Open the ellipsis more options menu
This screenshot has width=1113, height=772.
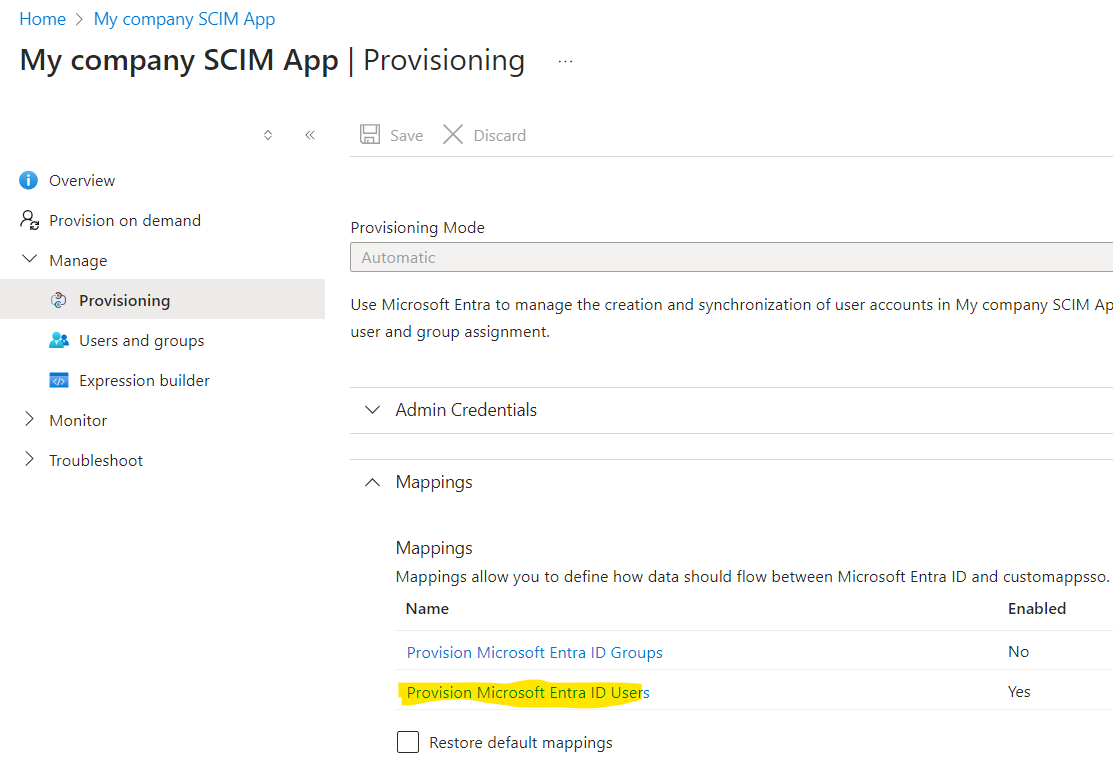pos(565,62)
